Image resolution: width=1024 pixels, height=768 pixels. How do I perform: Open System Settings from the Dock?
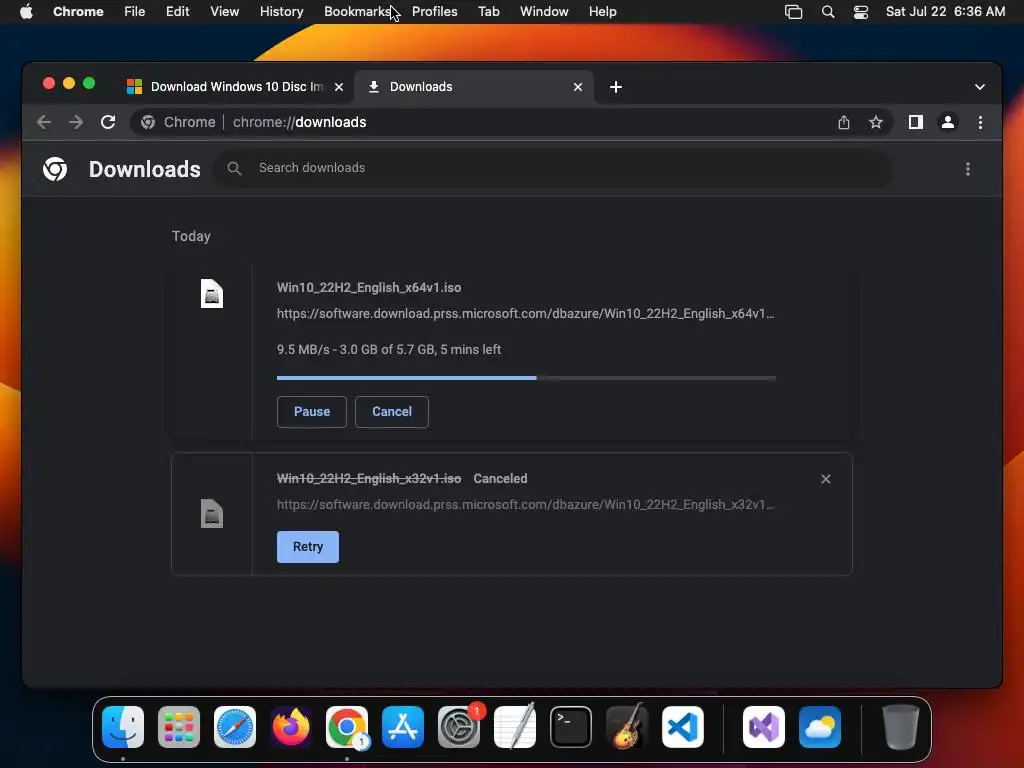[459, 727]
